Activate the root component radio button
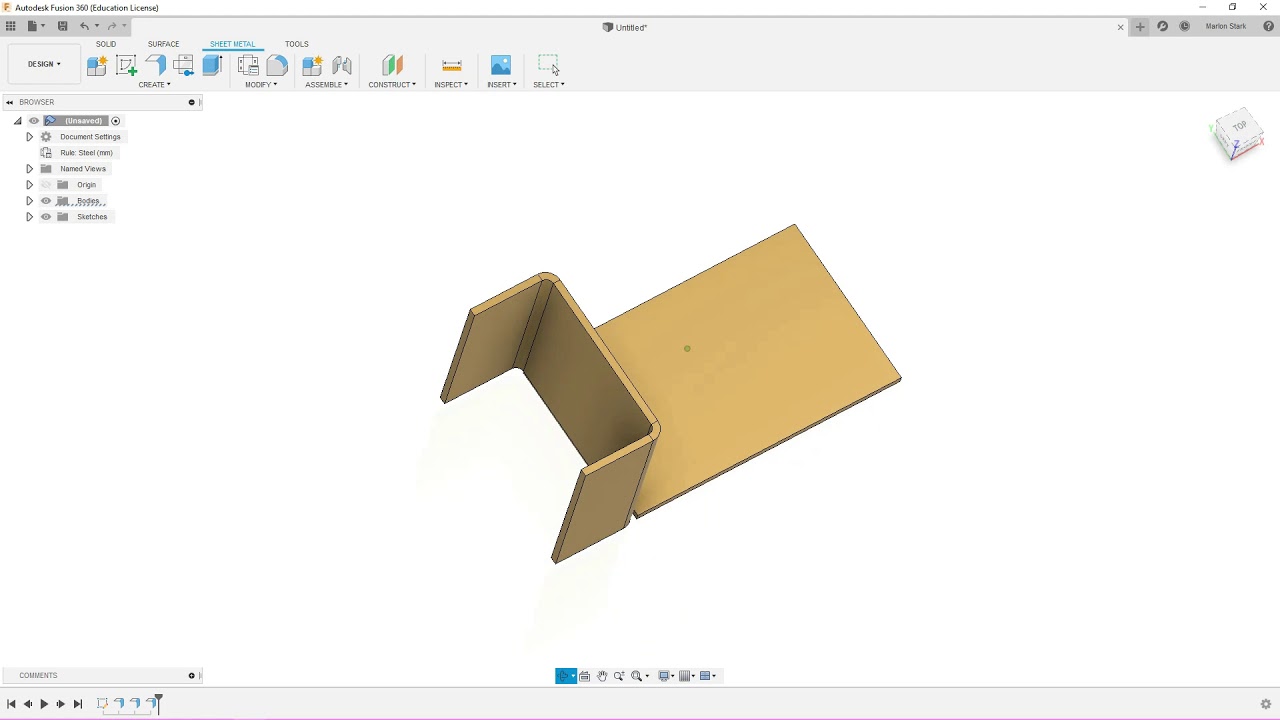The image size is (1280, 720). (115, 121)
